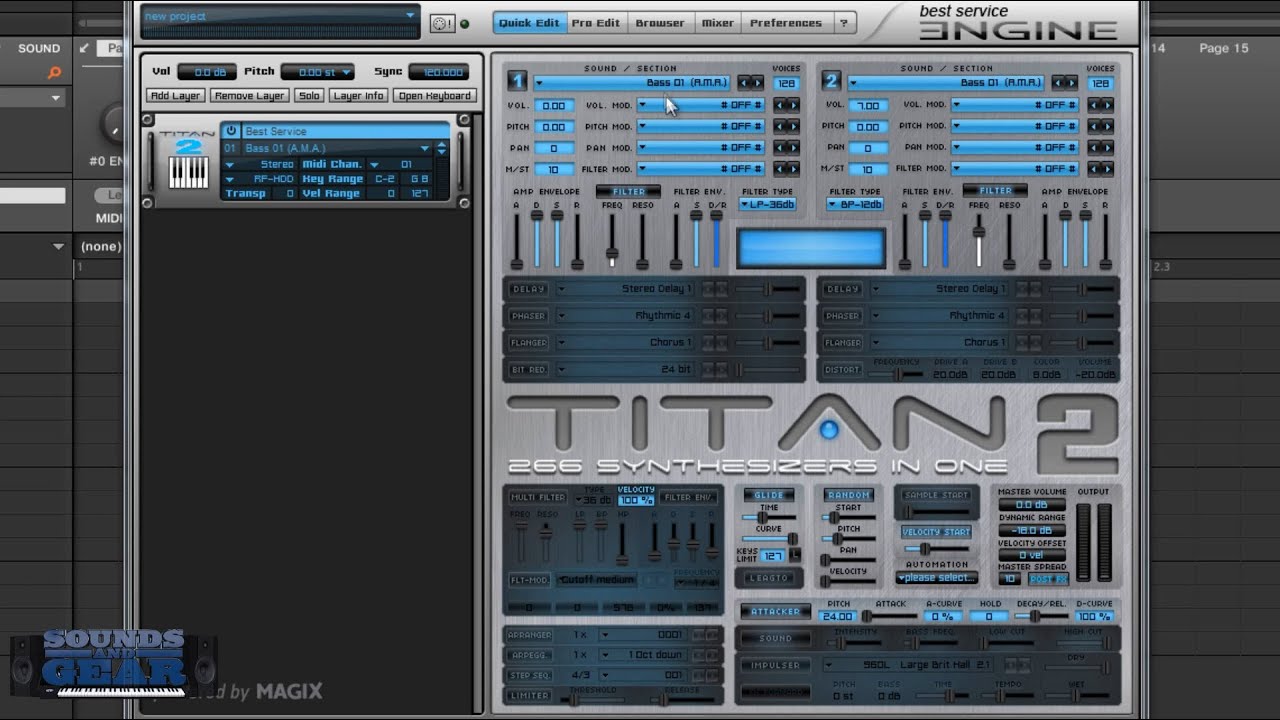Click Master Volume 0.0 dB field

click(1031, 505)
